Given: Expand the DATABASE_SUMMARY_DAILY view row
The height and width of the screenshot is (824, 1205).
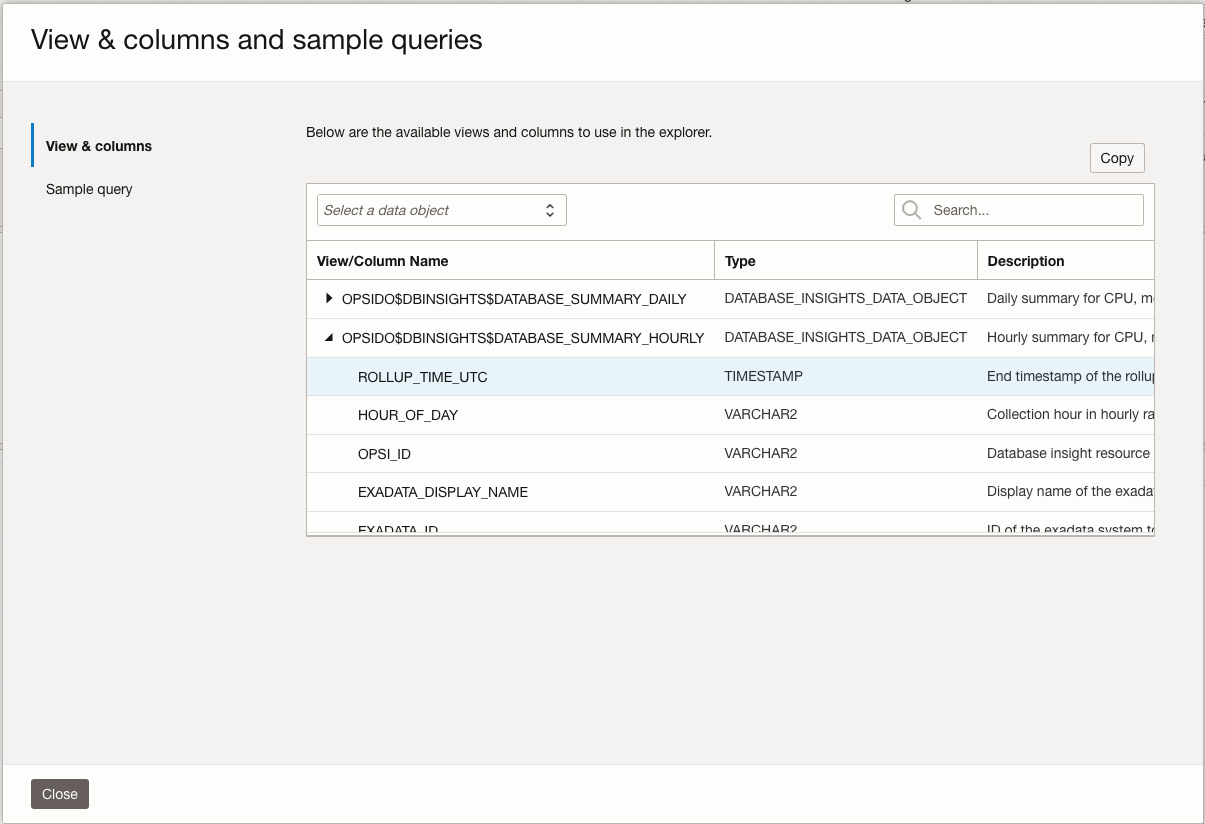Looking at the screenshot, I should point(329,298).
